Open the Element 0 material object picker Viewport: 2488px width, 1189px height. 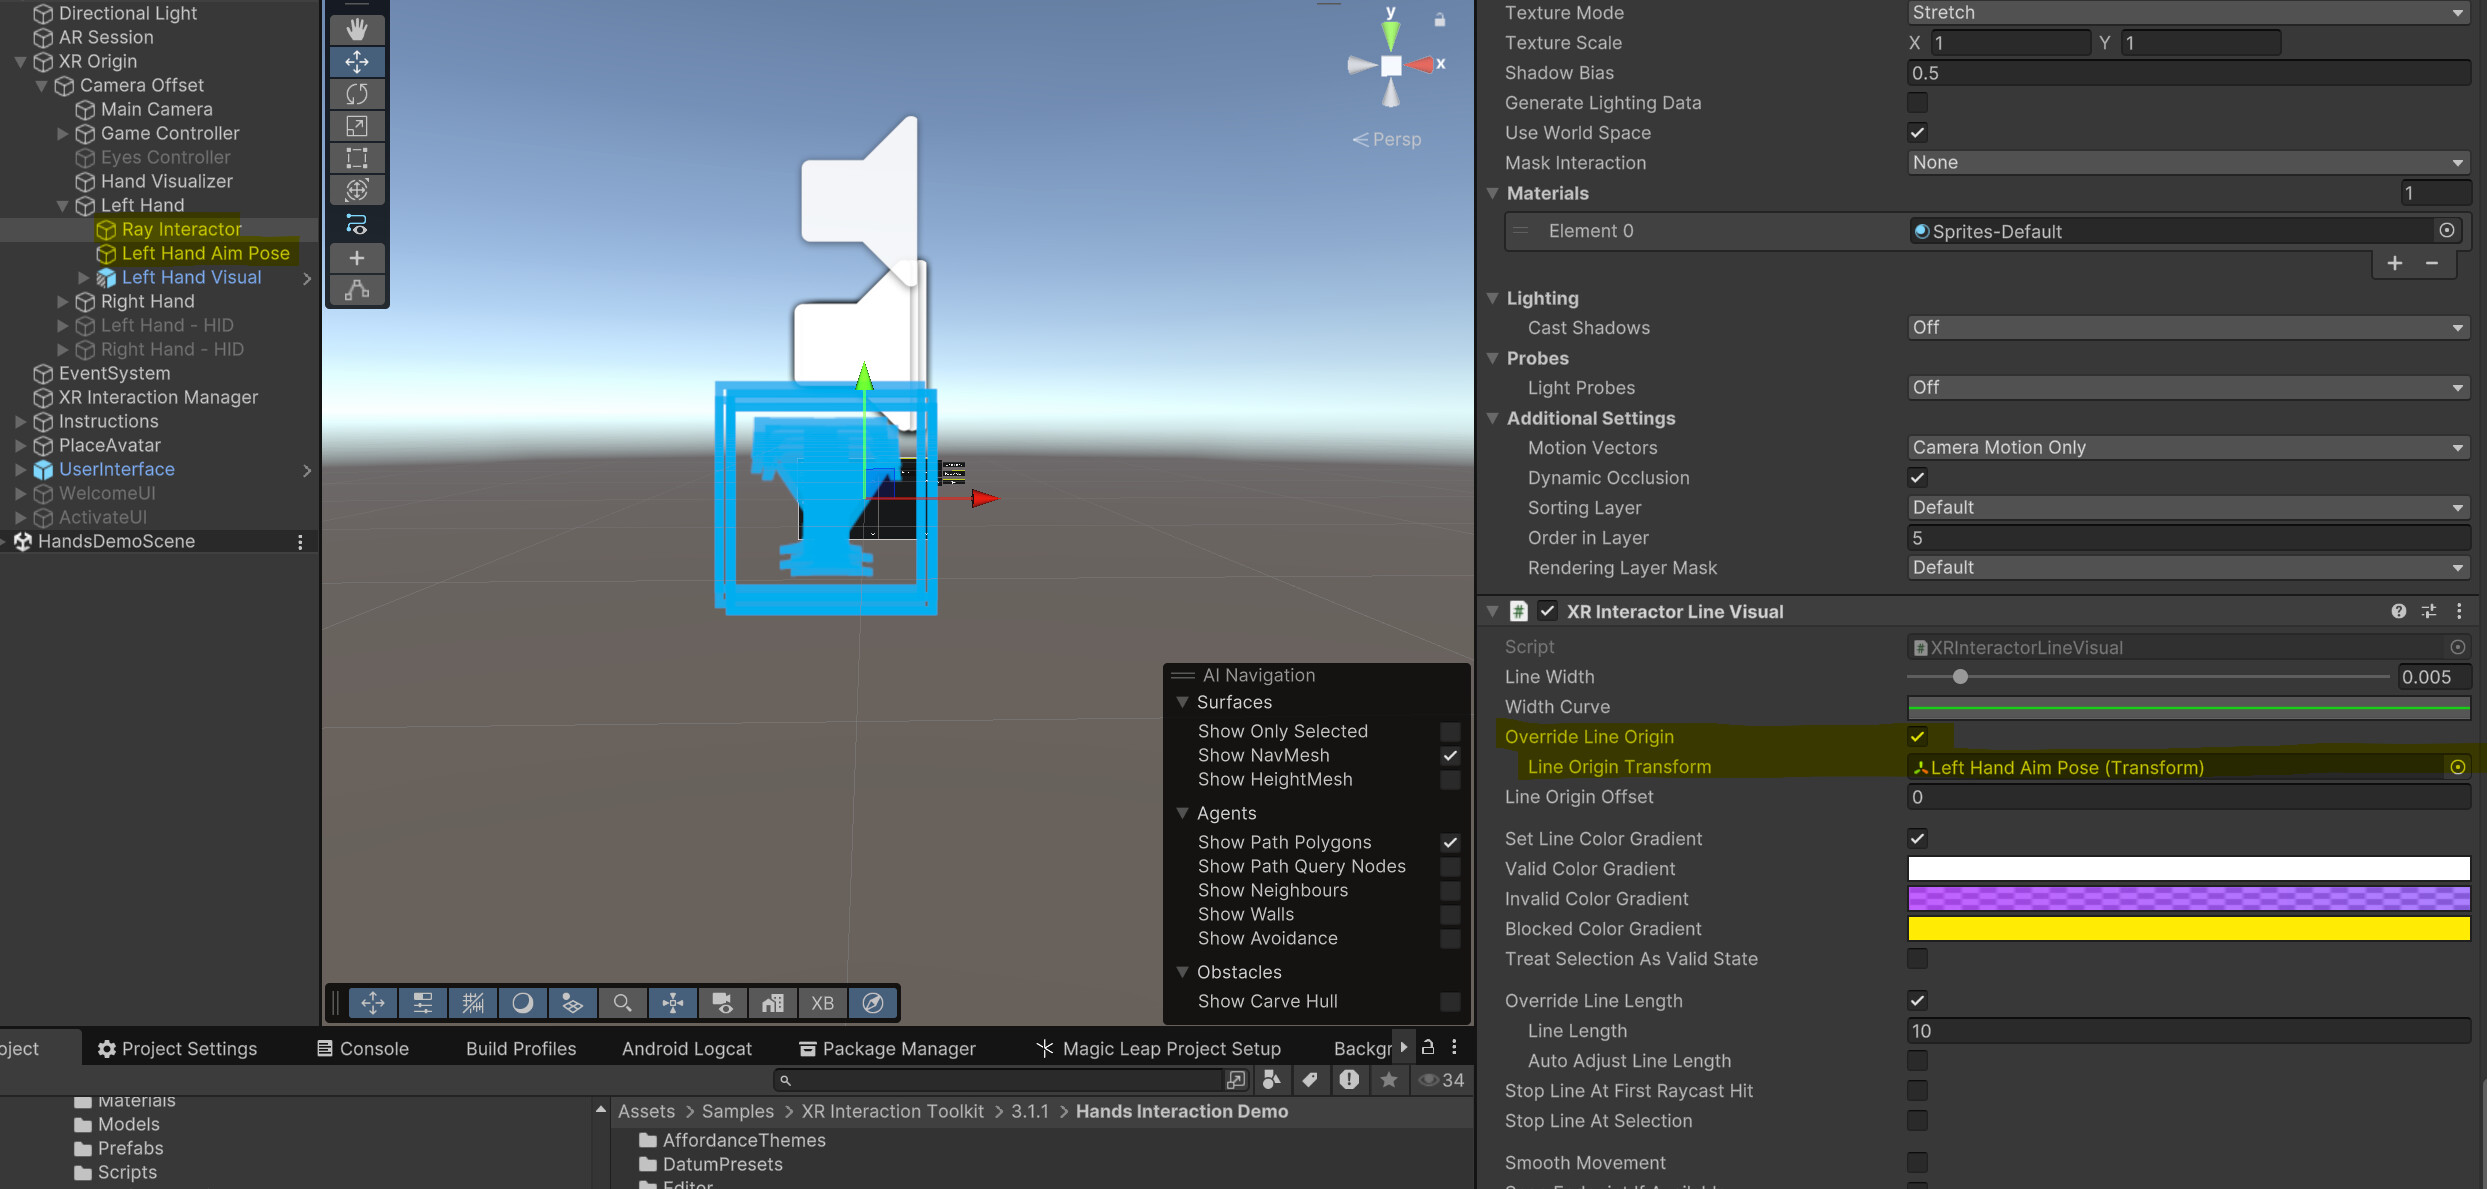click(x=2447, y=231)
